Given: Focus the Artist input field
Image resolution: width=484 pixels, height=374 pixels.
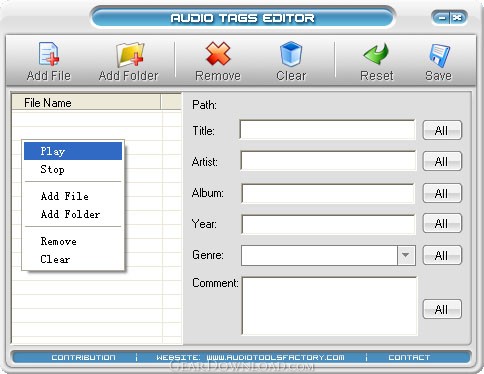Looking at the screenshot, I should [328, 161].
